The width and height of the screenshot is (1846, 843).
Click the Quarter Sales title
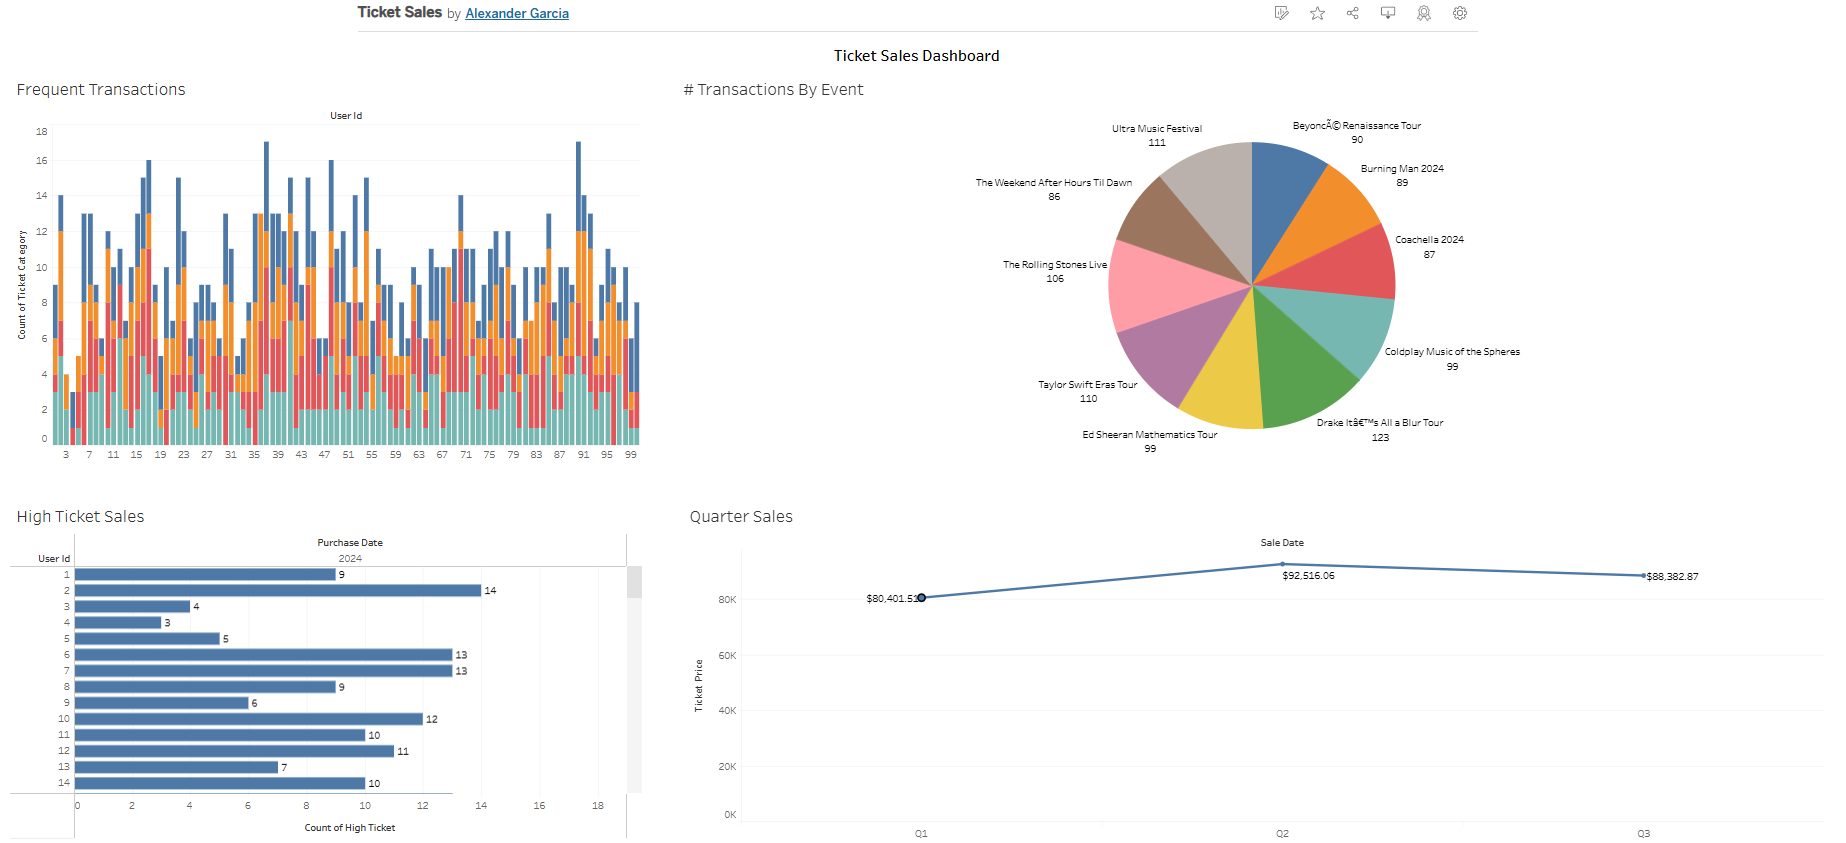[741, 517]
